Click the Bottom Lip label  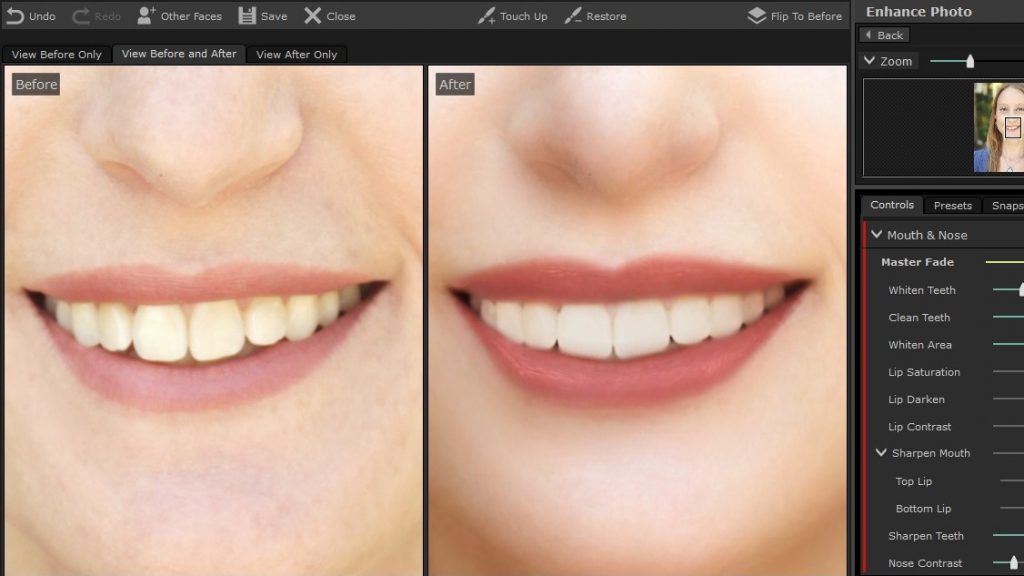(923, 509)
